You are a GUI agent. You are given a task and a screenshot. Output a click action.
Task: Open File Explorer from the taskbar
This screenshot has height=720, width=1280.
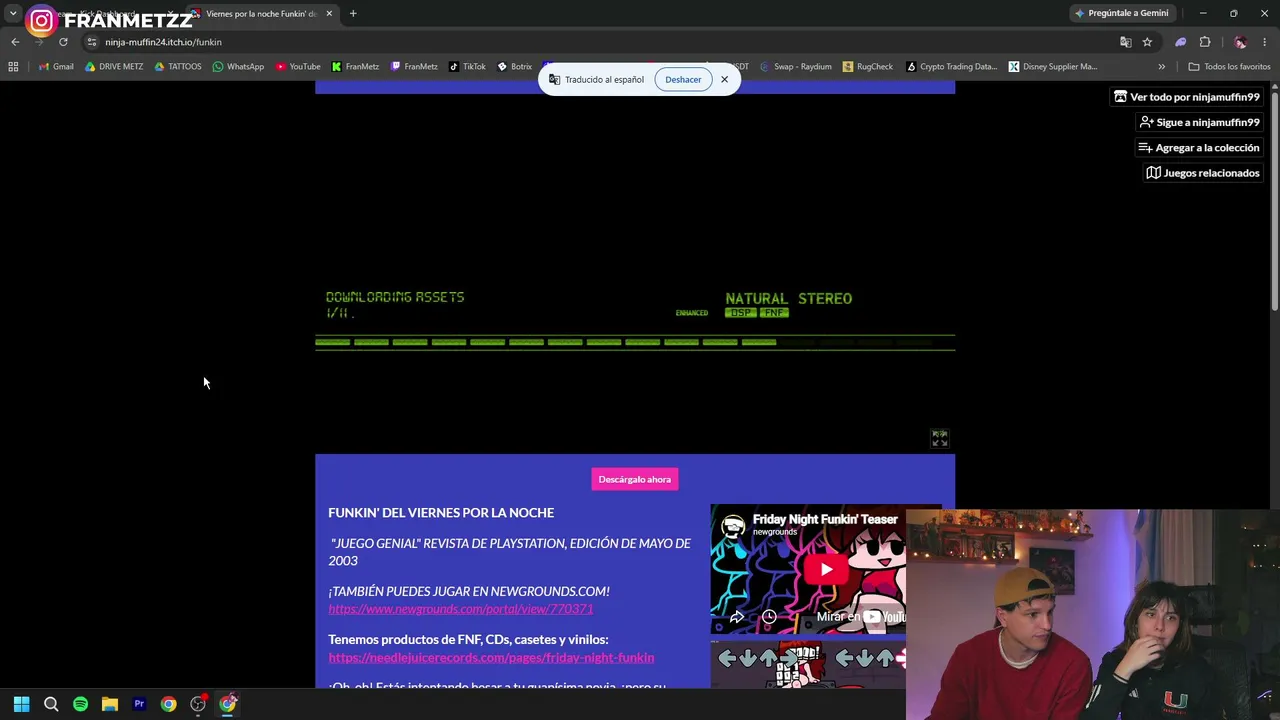pyautogui.click(x=110, y=704)
